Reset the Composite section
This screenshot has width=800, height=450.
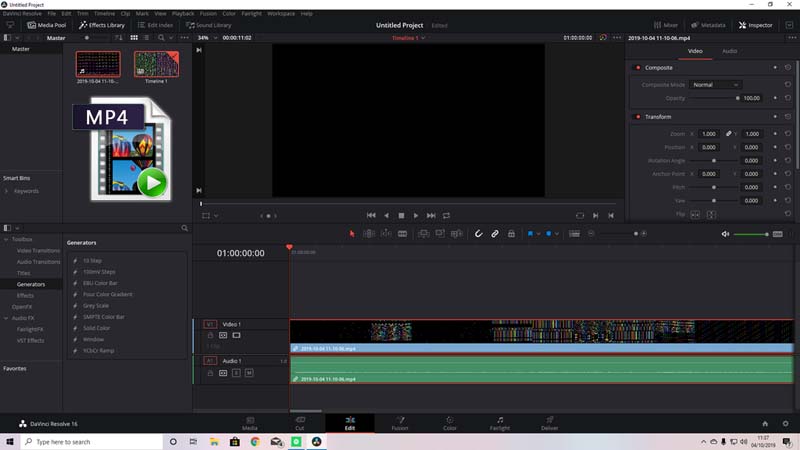tap(788, 67)
